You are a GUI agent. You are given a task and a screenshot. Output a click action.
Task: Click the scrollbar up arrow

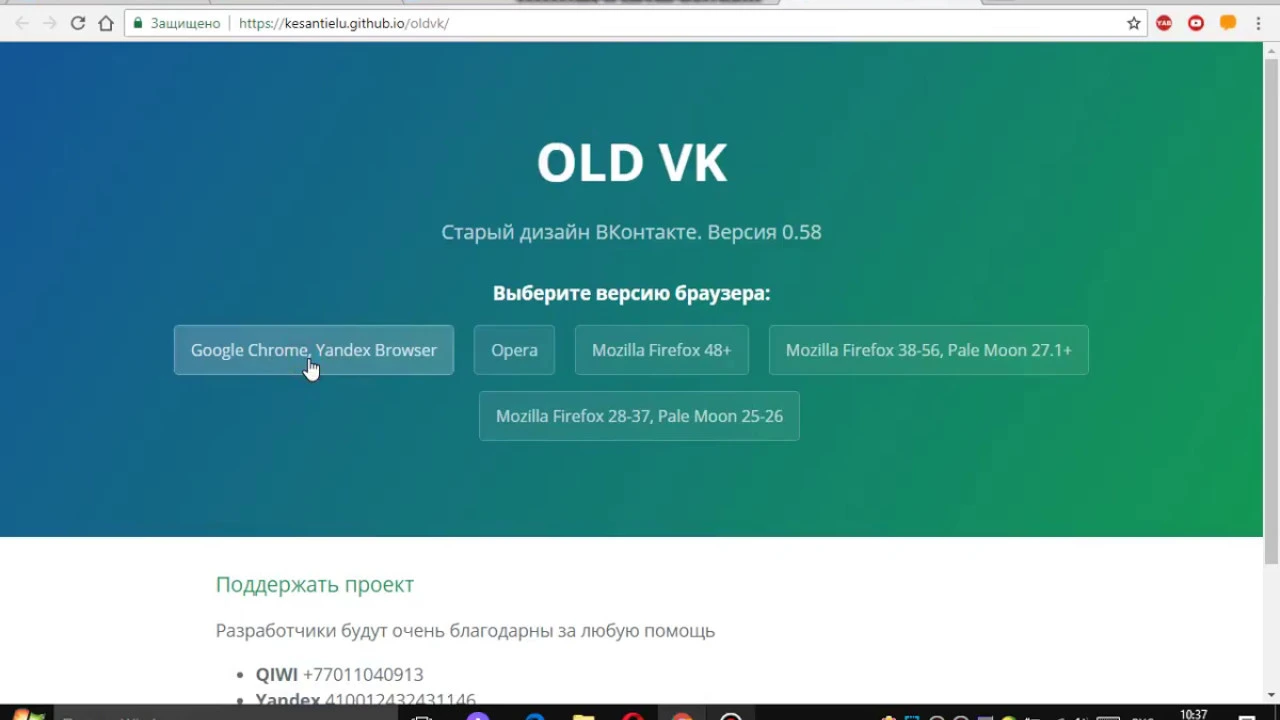[x=1271, y=50]
